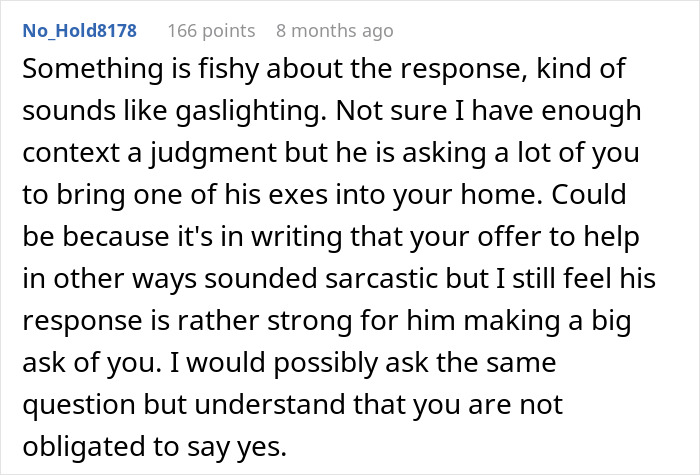Click the word 'because' in the comment

[115, 237]
